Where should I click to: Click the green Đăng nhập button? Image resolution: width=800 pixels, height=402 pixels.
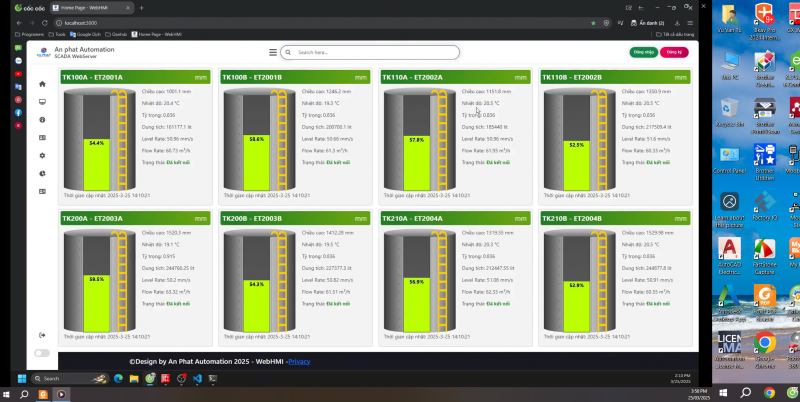click(644, 52)
